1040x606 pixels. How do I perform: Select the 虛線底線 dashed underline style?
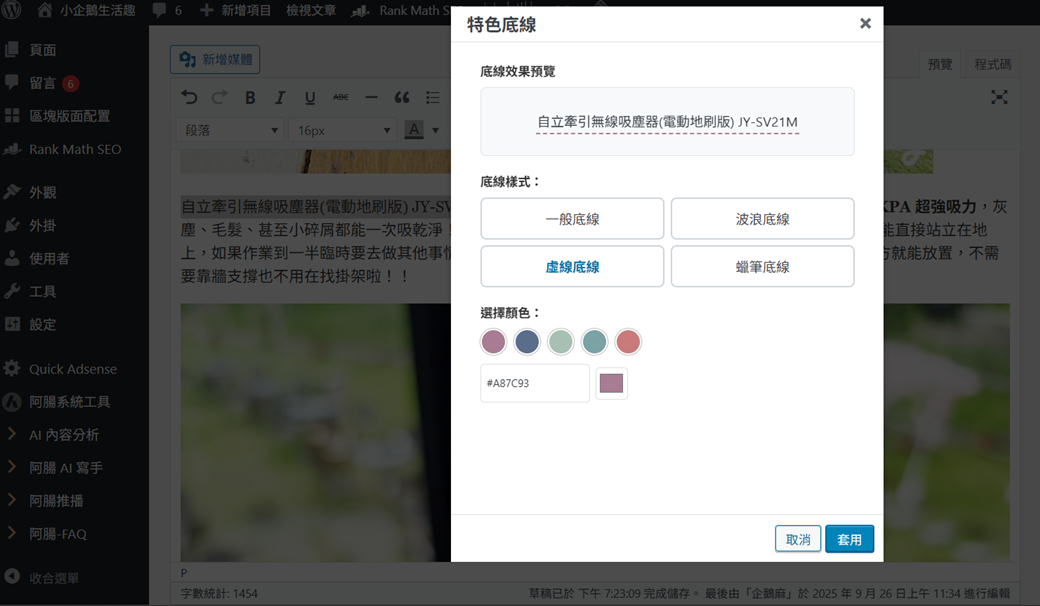coord(572,267)
